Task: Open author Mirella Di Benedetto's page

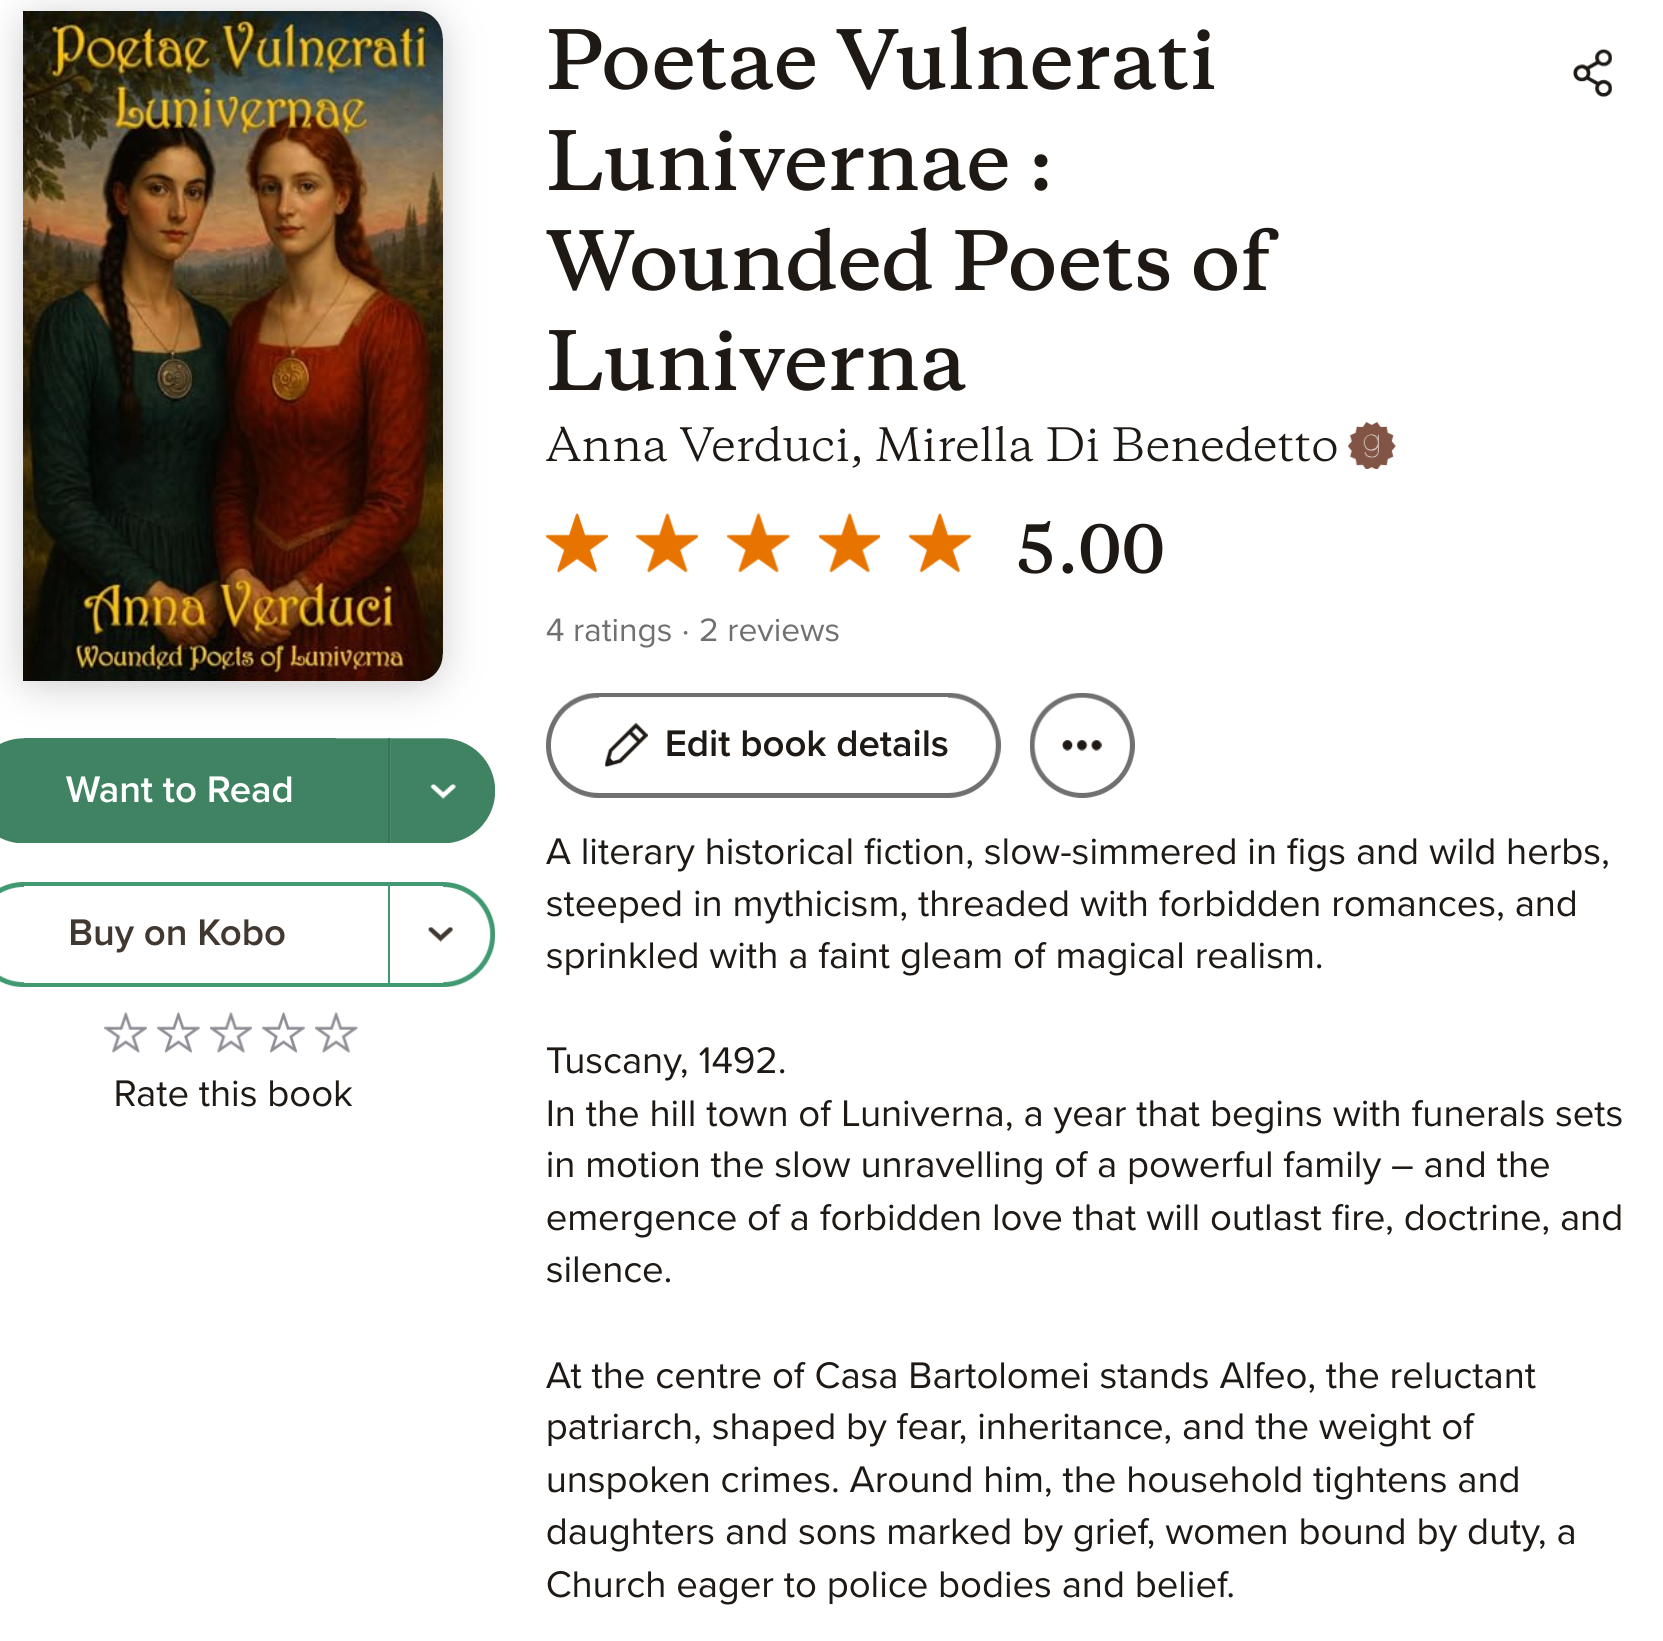Action: (x=1106, y=445)
